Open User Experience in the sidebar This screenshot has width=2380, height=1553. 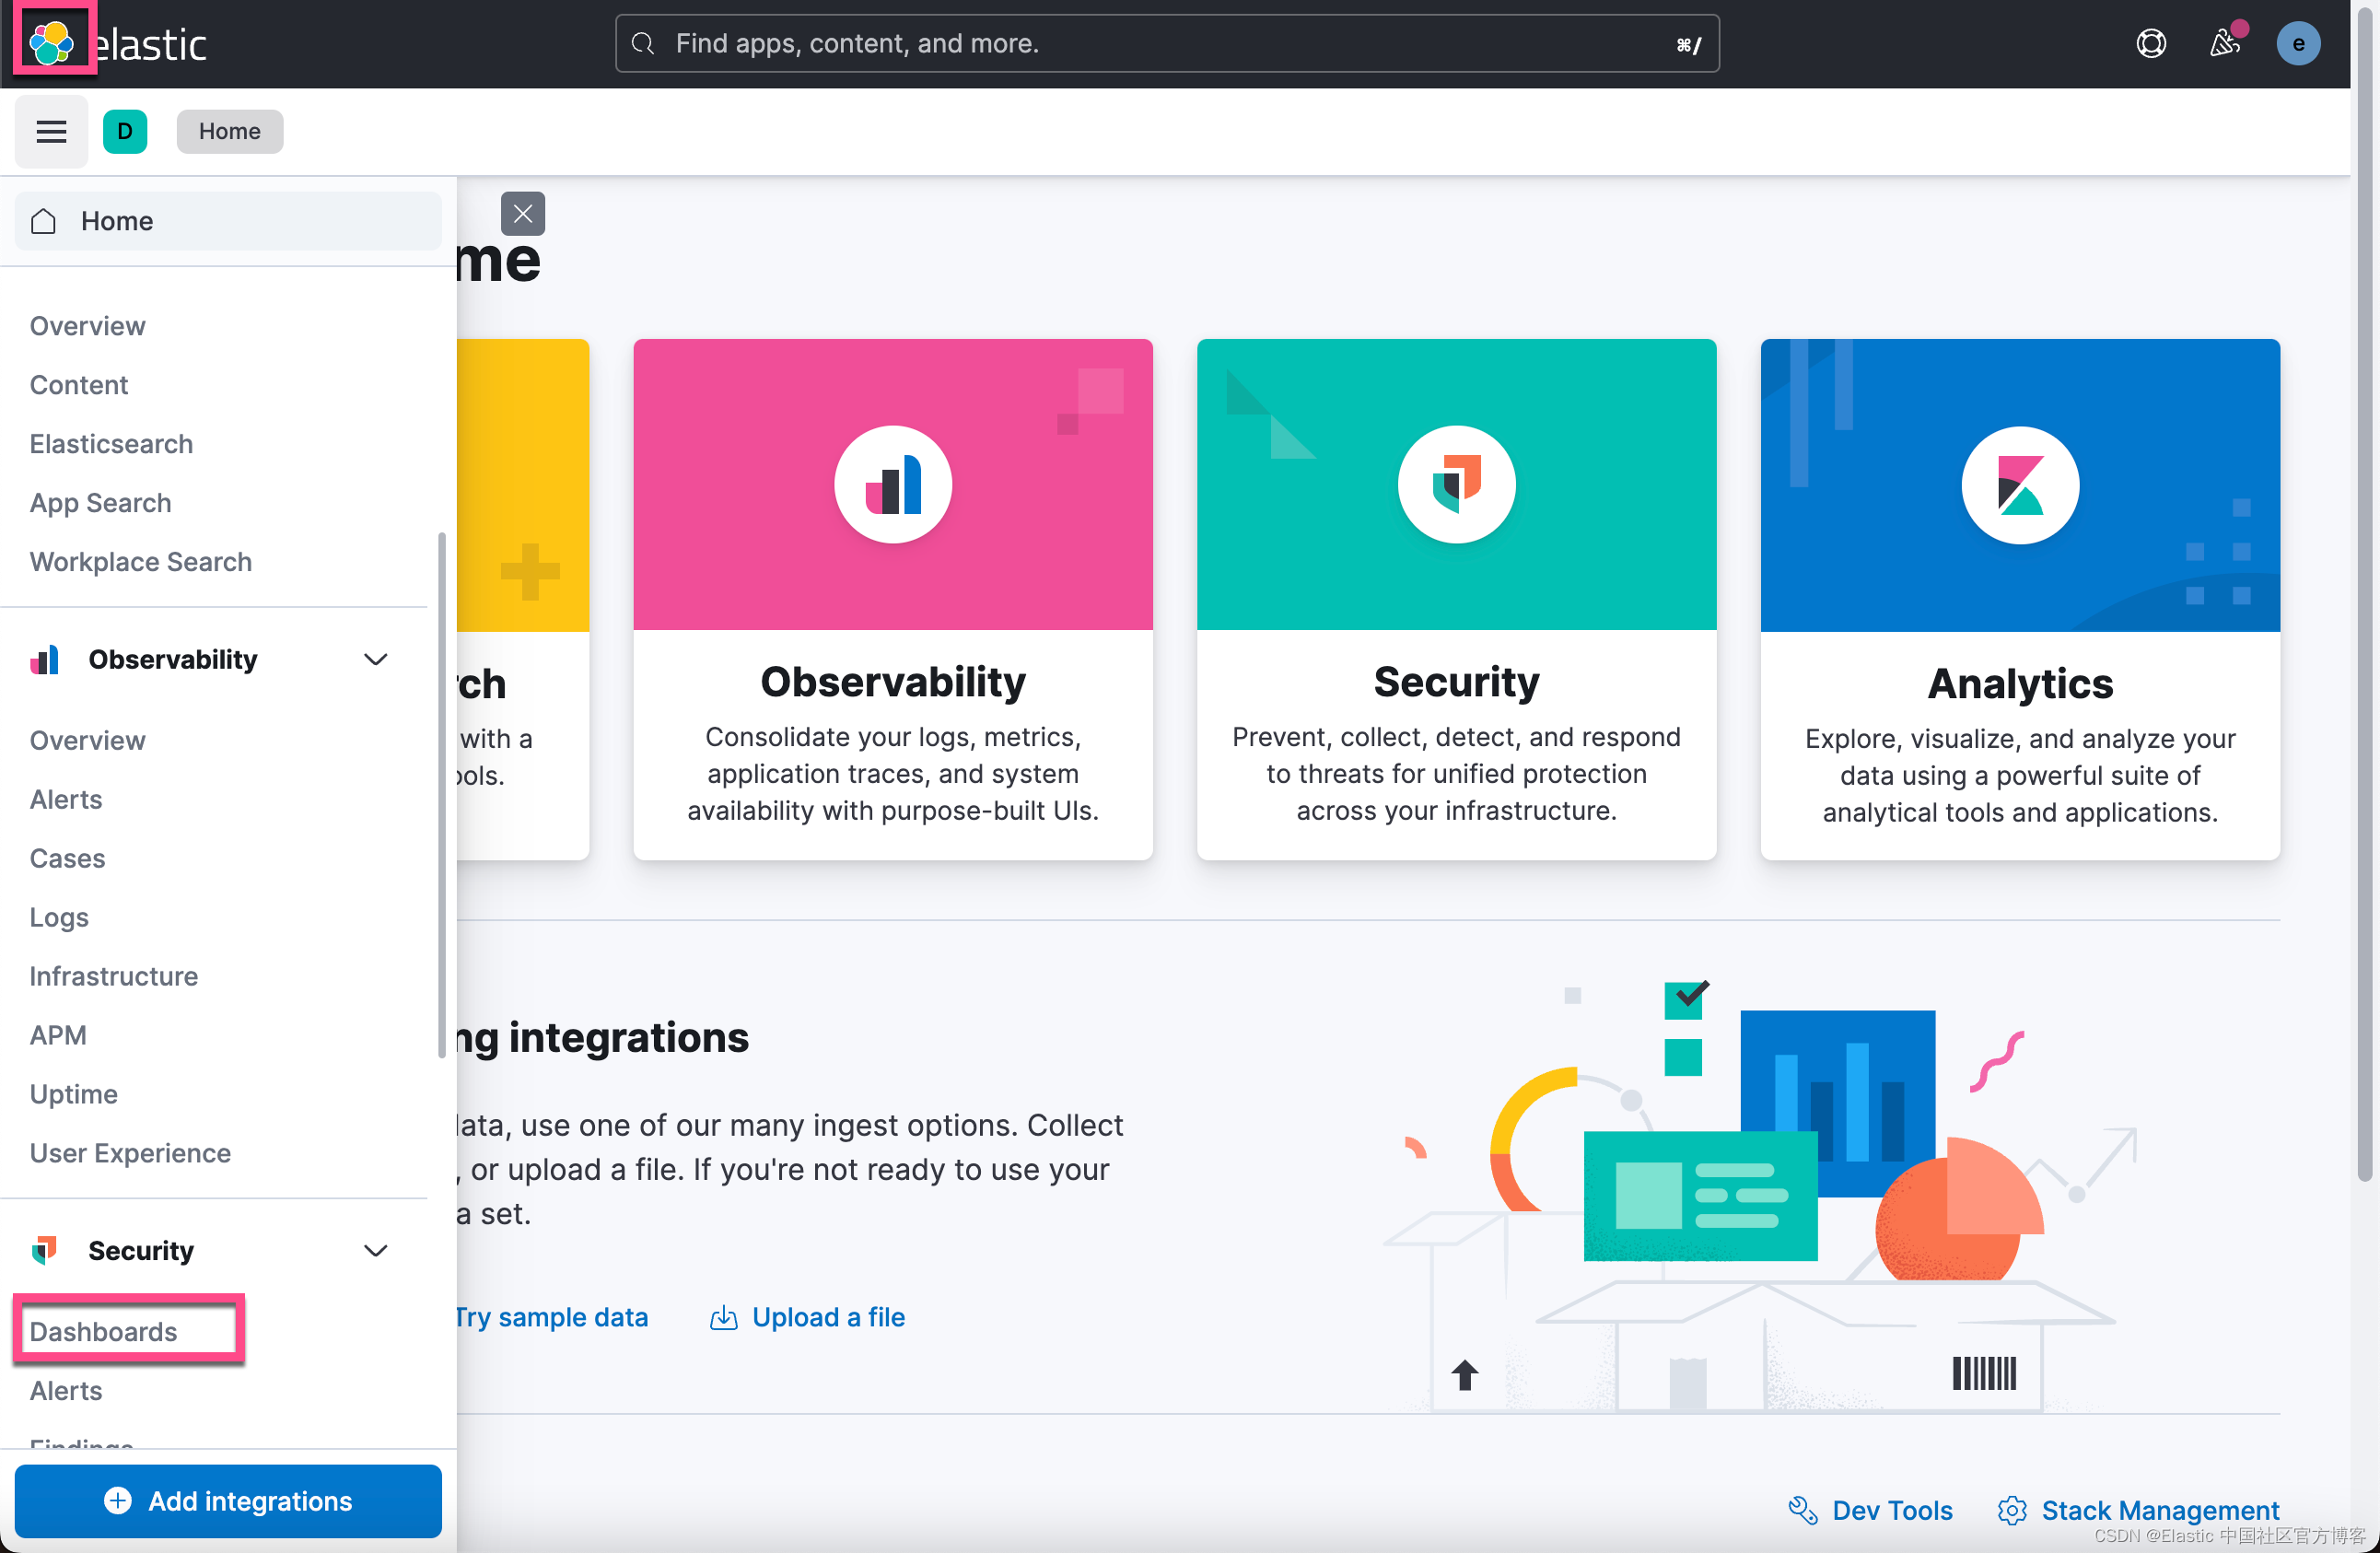click(130, 1153)
